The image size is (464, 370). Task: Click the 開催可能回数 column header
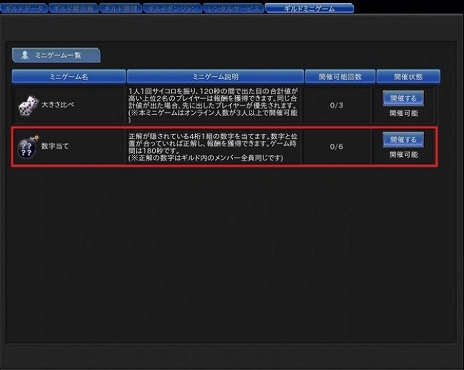[340, 77]
